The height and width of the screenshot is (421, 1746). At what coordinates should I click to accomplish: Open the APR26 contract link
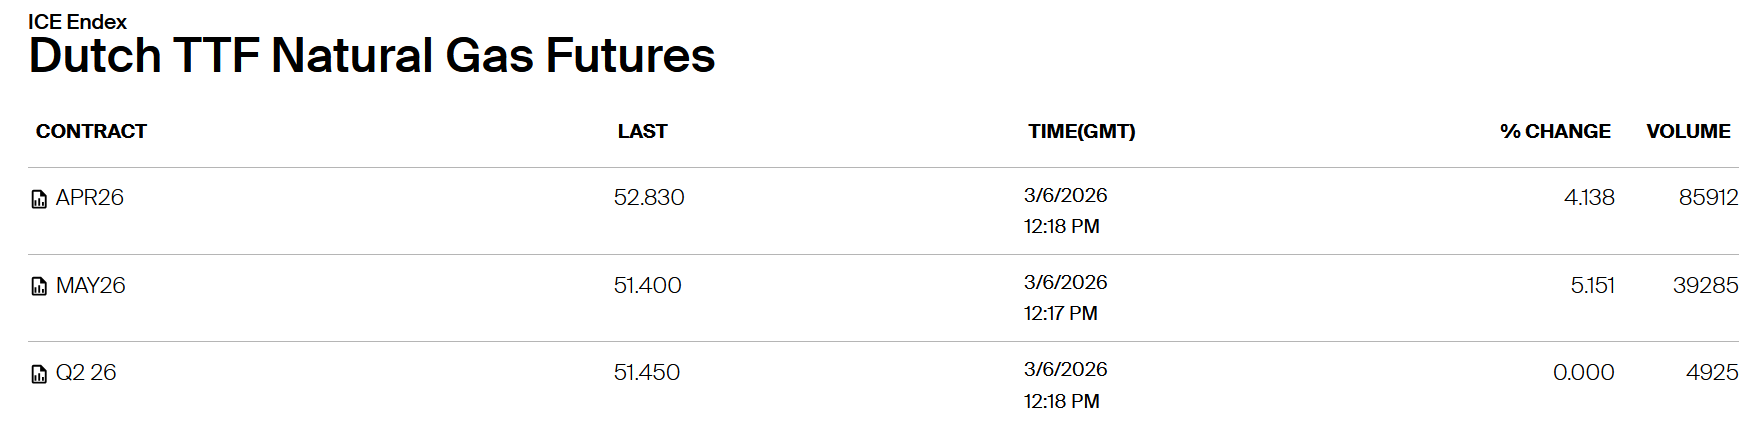pos(90,198)
